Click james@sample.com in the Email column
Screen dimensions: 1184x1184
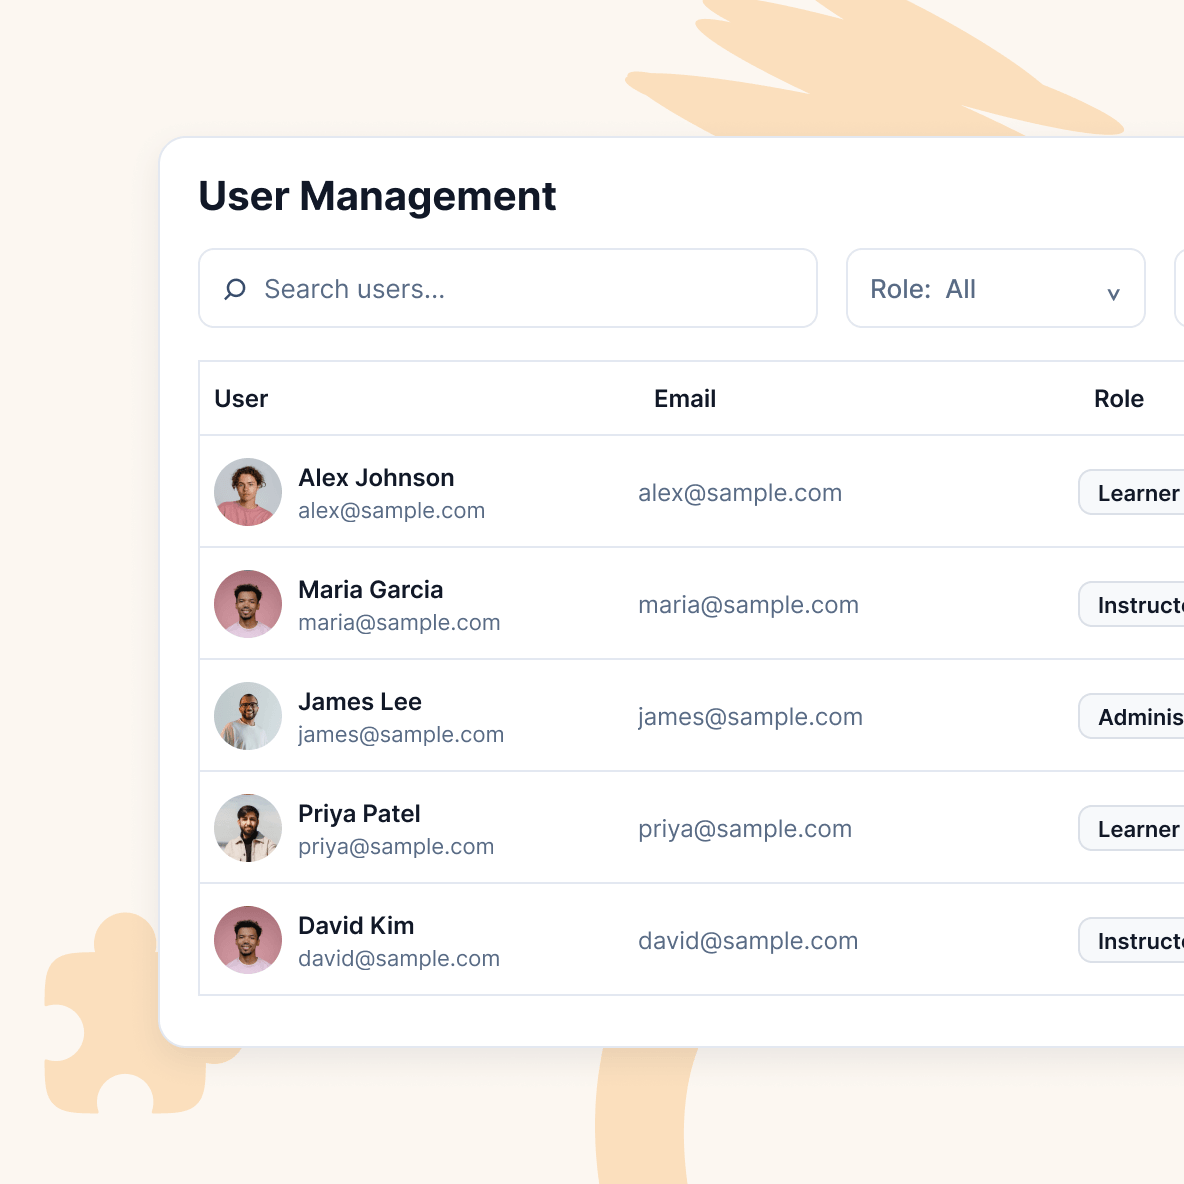[x=751, y=717]
